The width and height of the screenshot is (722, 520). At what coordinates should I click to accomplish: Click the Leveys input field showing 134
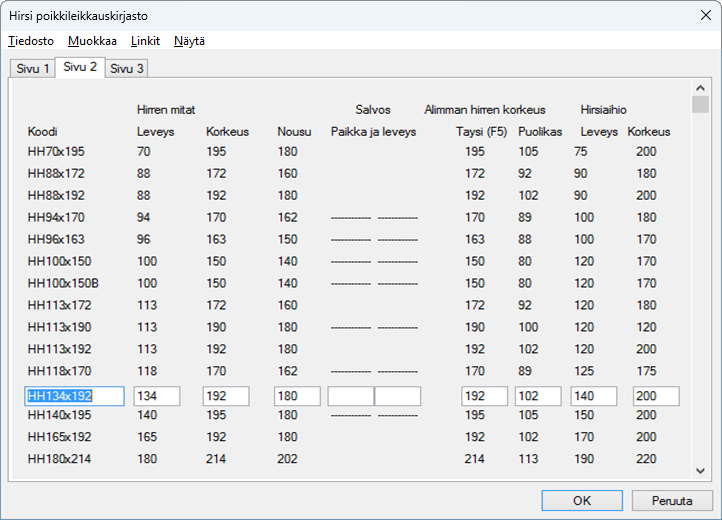157,396
